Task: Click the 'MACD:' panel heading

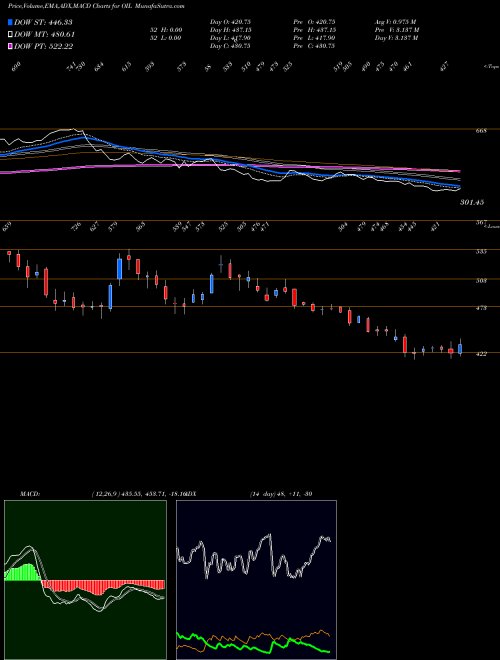Action: (x=30, y=494)
